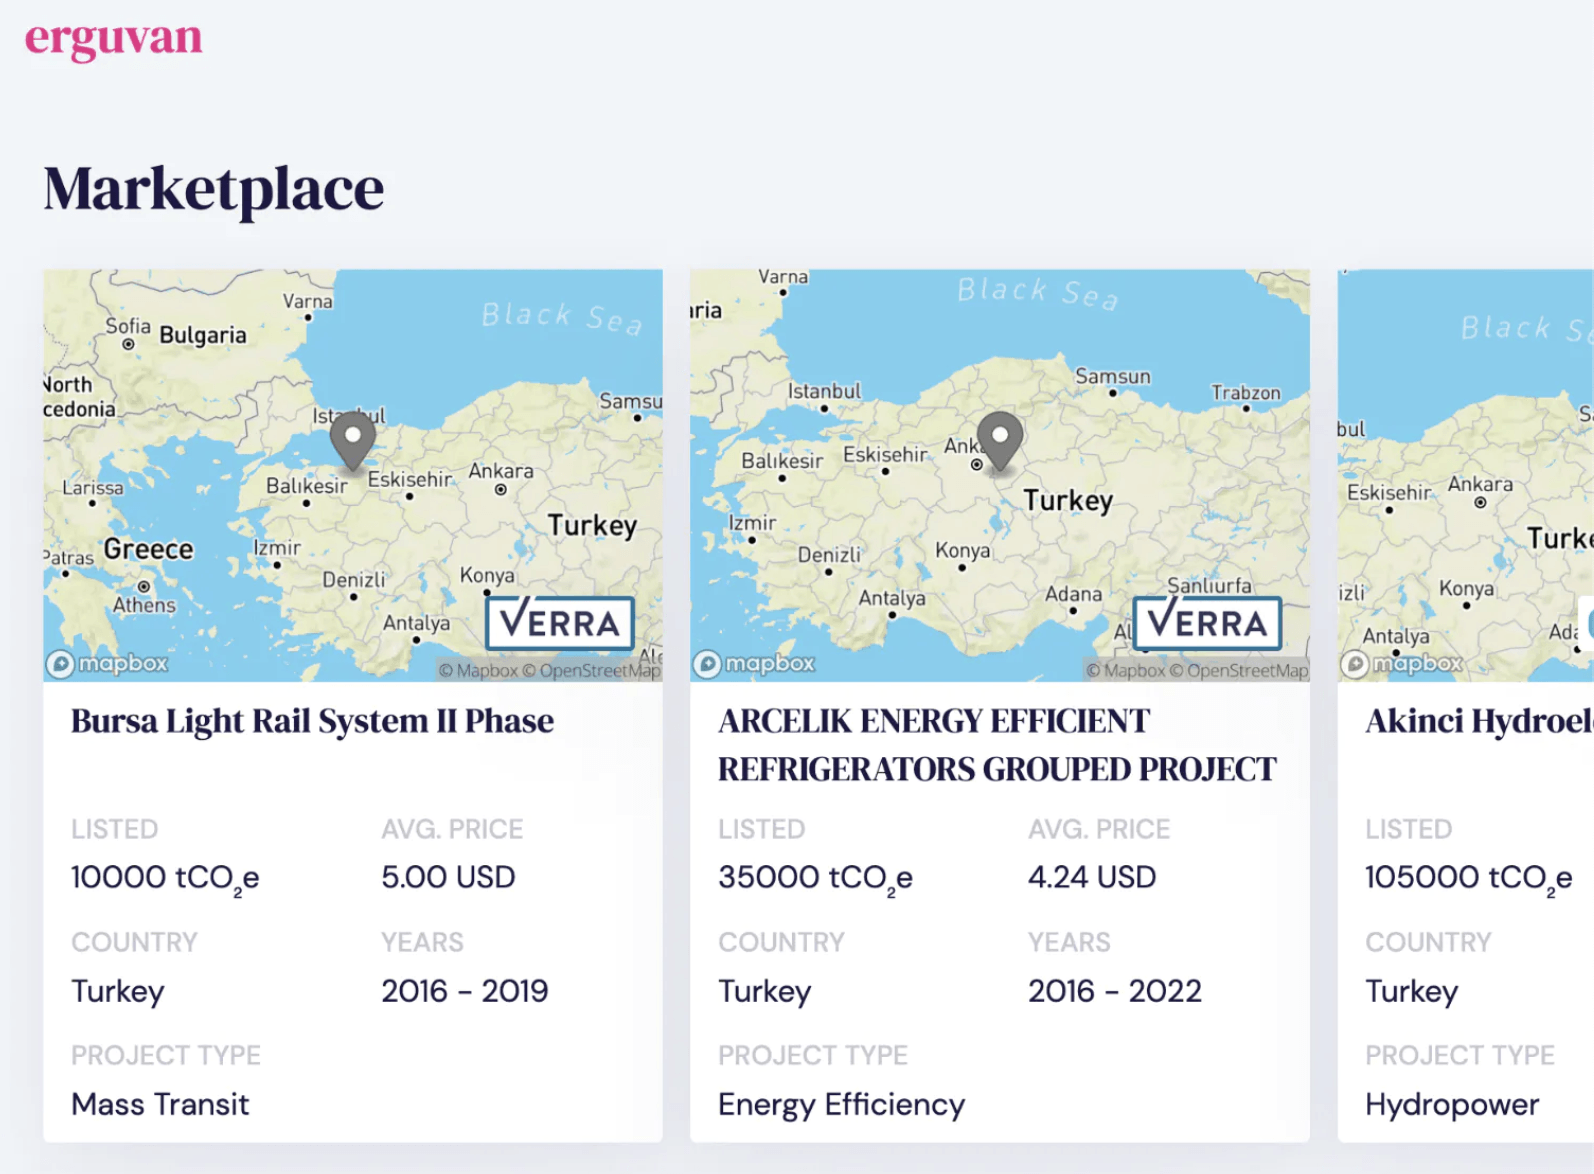The image size is (1594, 1174).
Task: Click the Verra badge on Bursa card
Action: (560, 623)
